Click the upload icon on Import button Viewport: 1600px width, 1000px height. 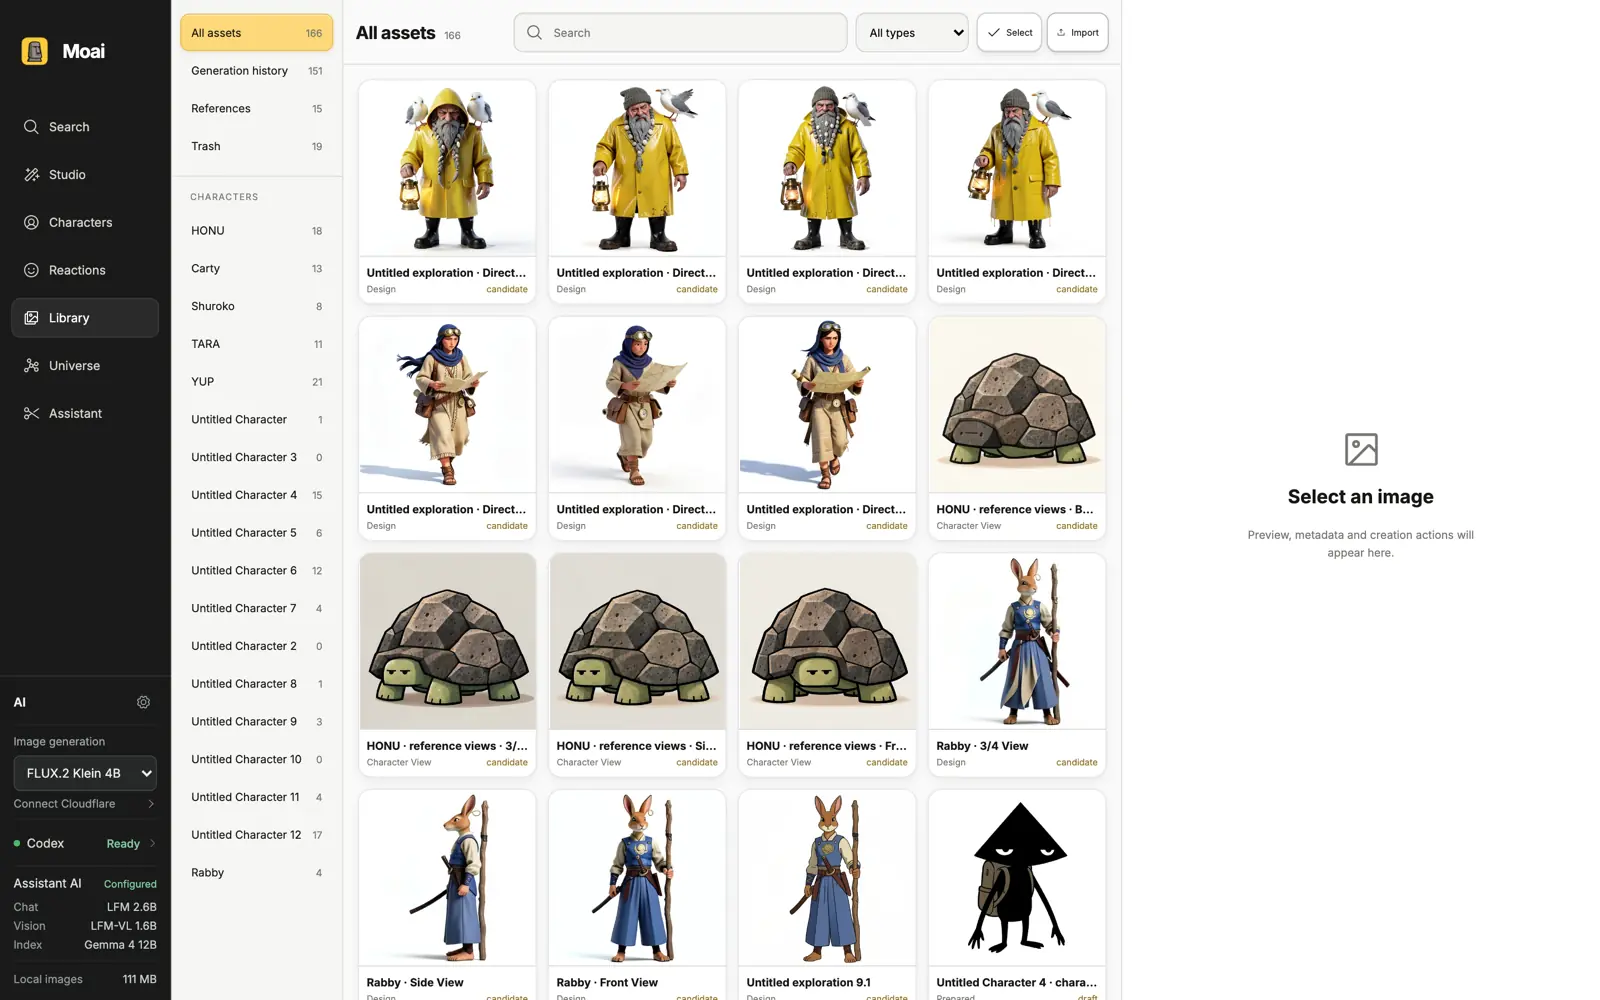coord(1061,33)
